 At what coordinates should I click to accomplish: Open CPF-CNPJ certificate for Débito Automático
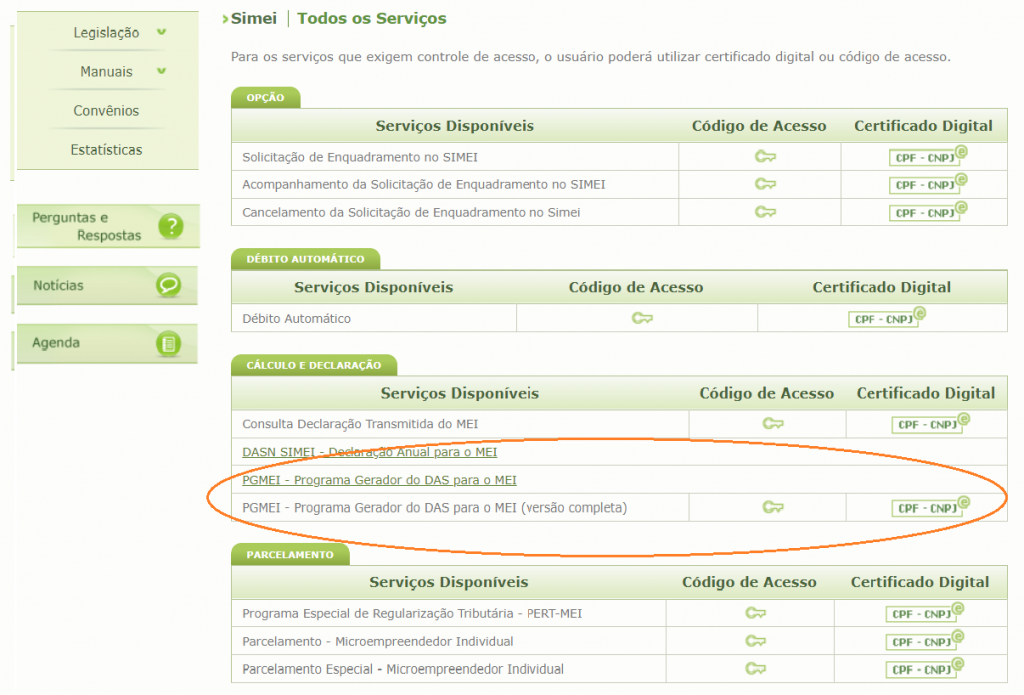tap(886, 318)
